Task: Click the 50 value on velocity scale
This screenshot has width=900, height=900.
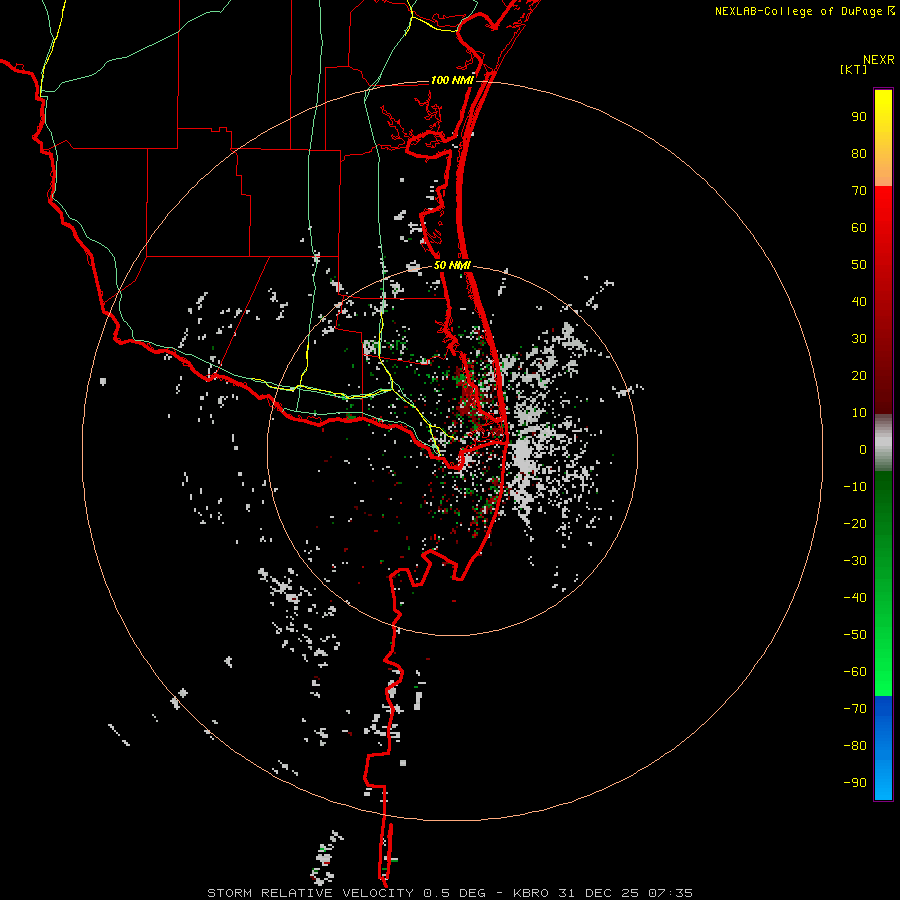Action: pyautogui.click(x=859, y=265)
